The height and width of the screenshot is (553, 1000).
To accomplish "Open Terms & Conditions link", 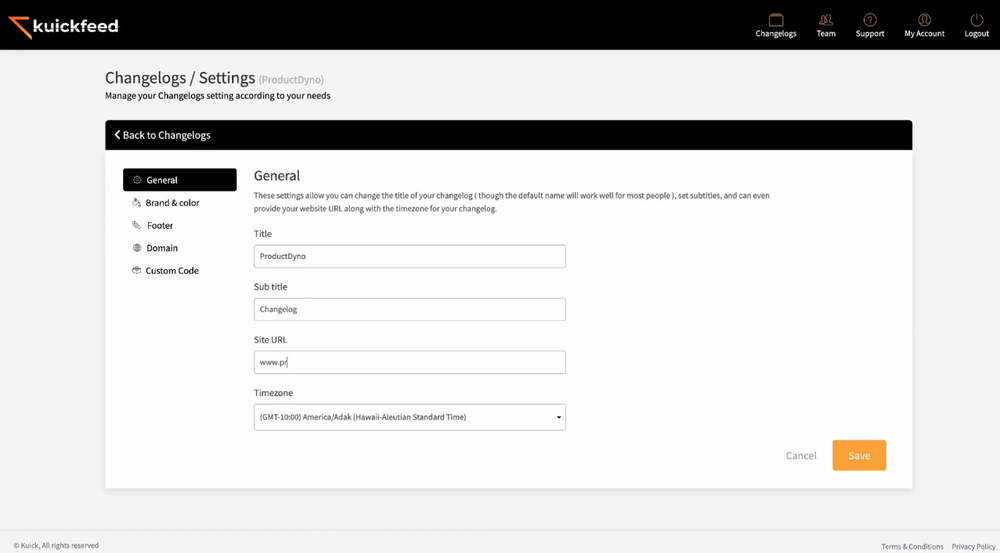I will click(x=912, y=547).
